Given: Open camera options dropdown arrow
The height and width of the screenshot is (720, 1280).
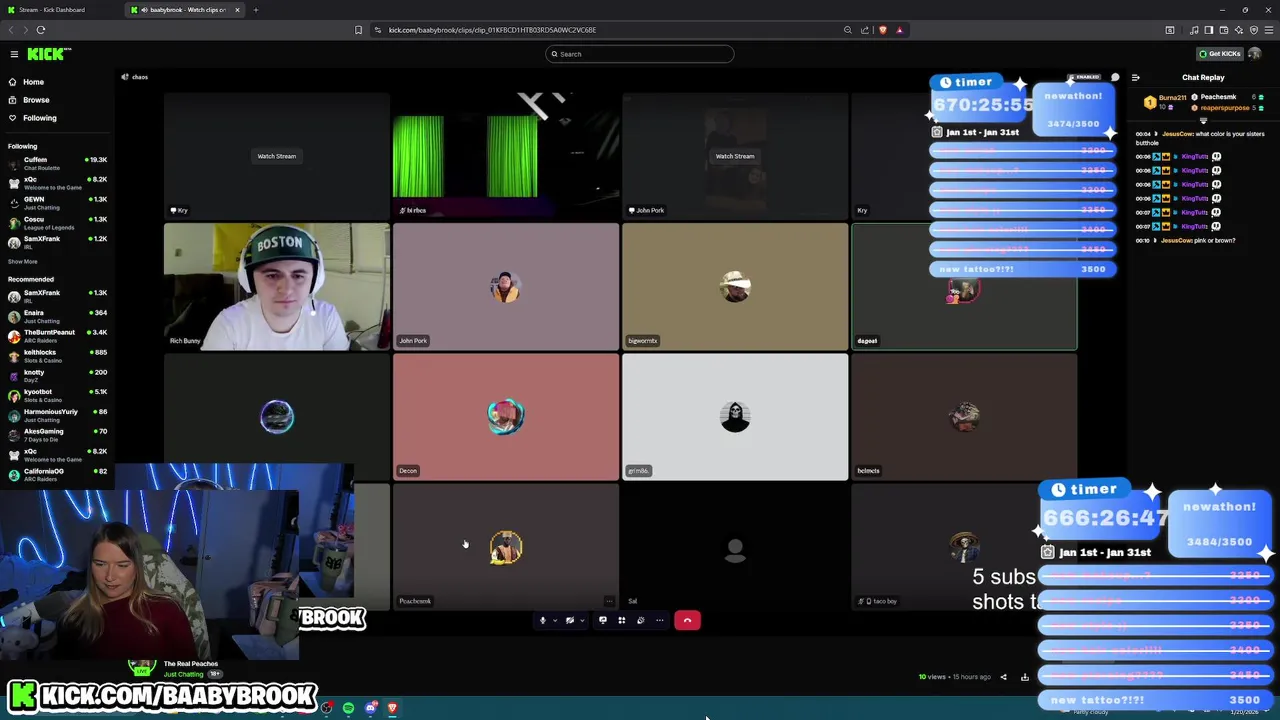Looking at the screenshot, I should coord(581,621).
